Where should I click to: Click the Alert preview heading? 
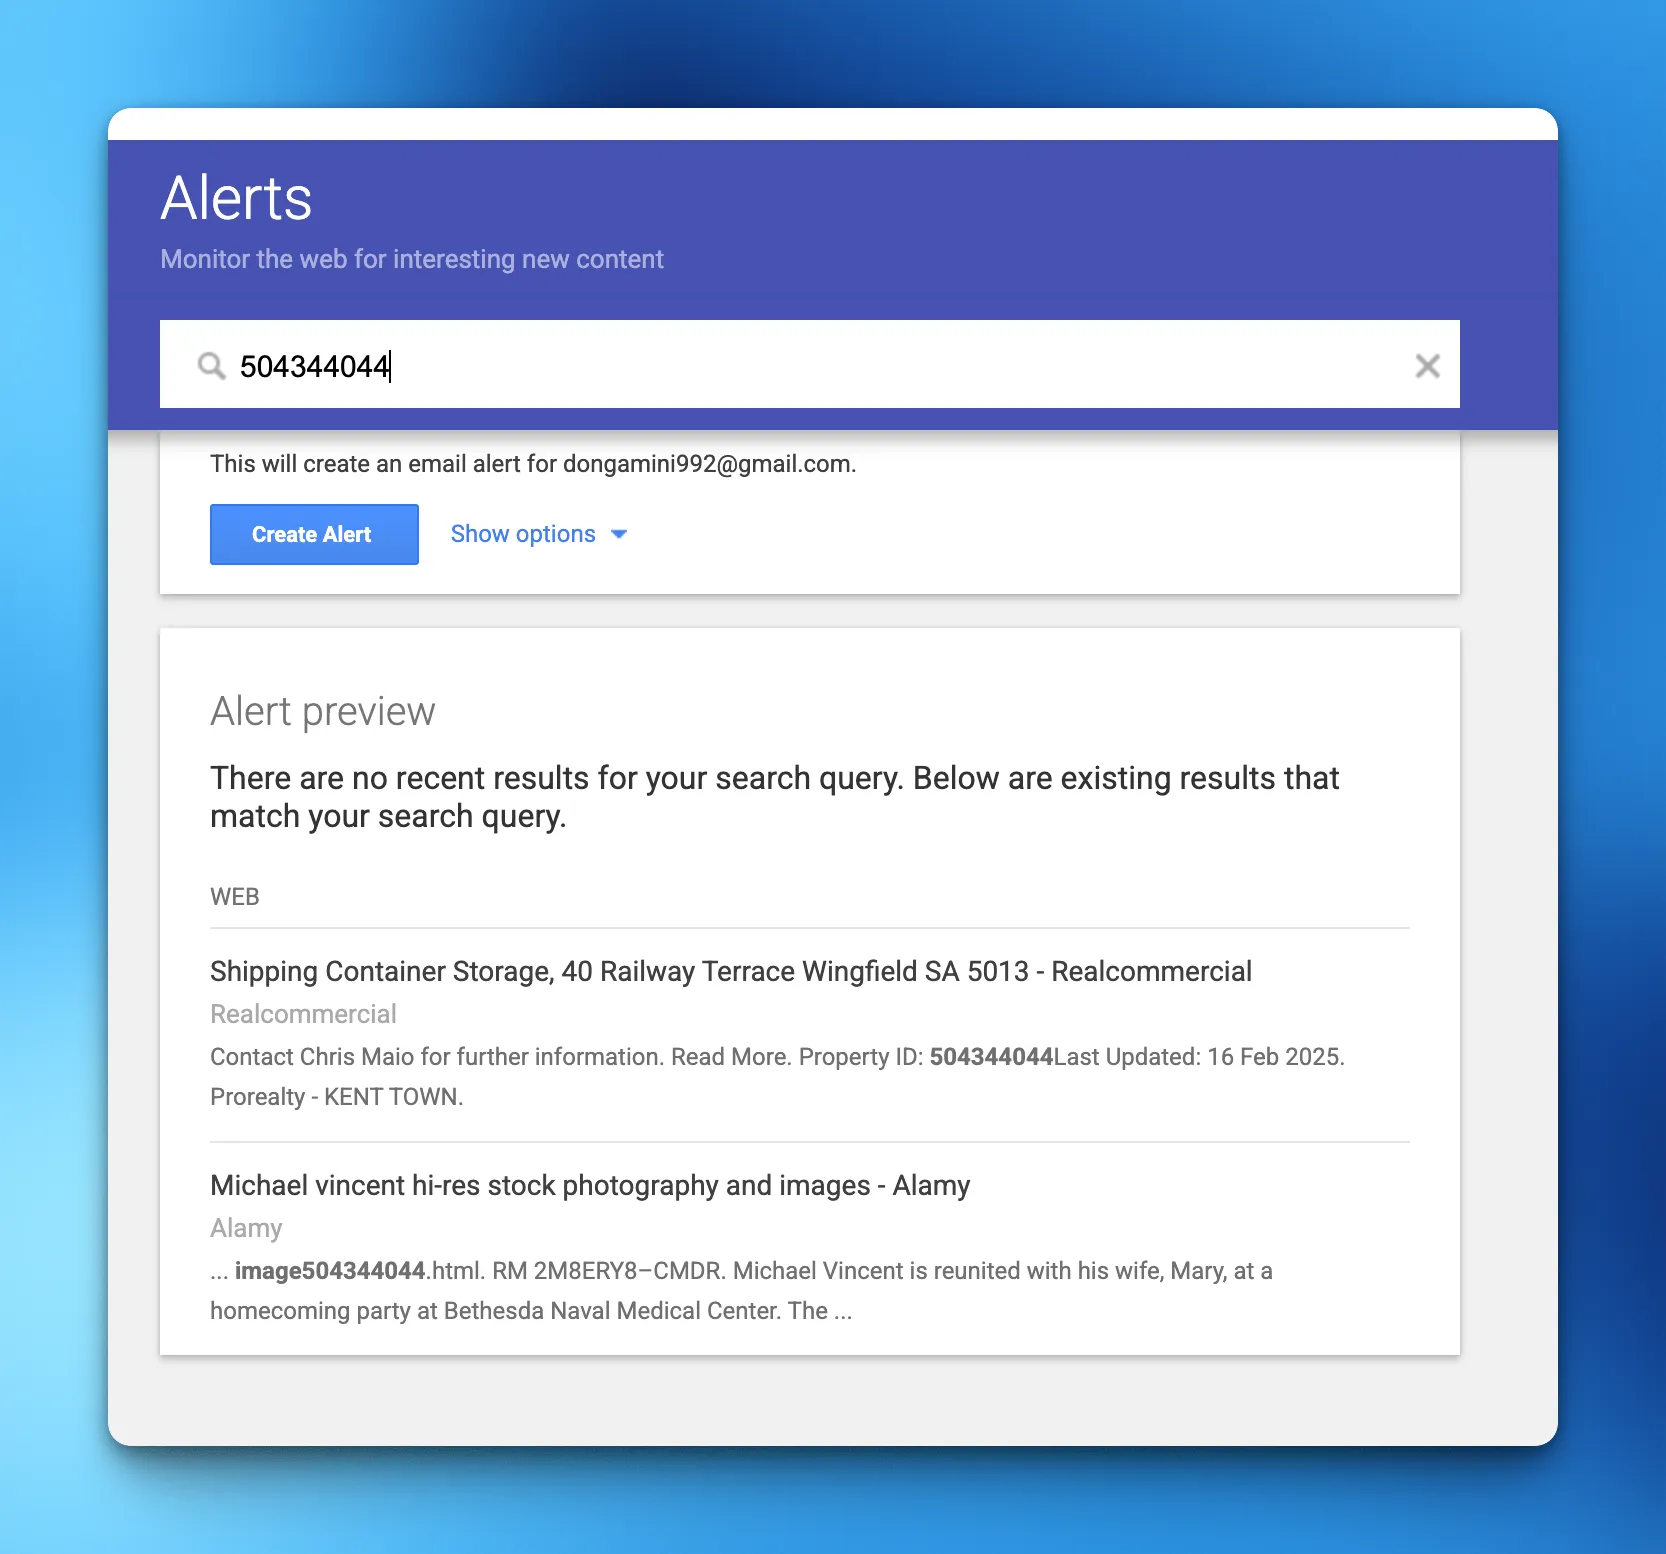[322, 711]
